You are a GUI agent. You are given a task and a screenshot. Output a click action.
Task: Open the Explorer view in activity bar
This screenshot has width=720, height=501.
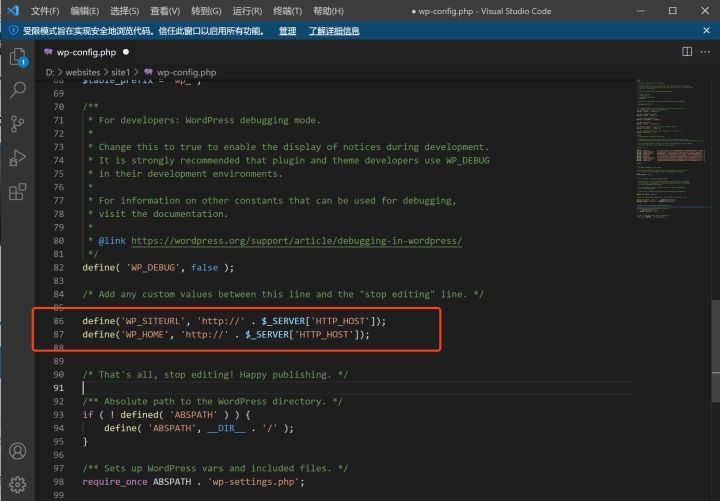pos(17,58)
